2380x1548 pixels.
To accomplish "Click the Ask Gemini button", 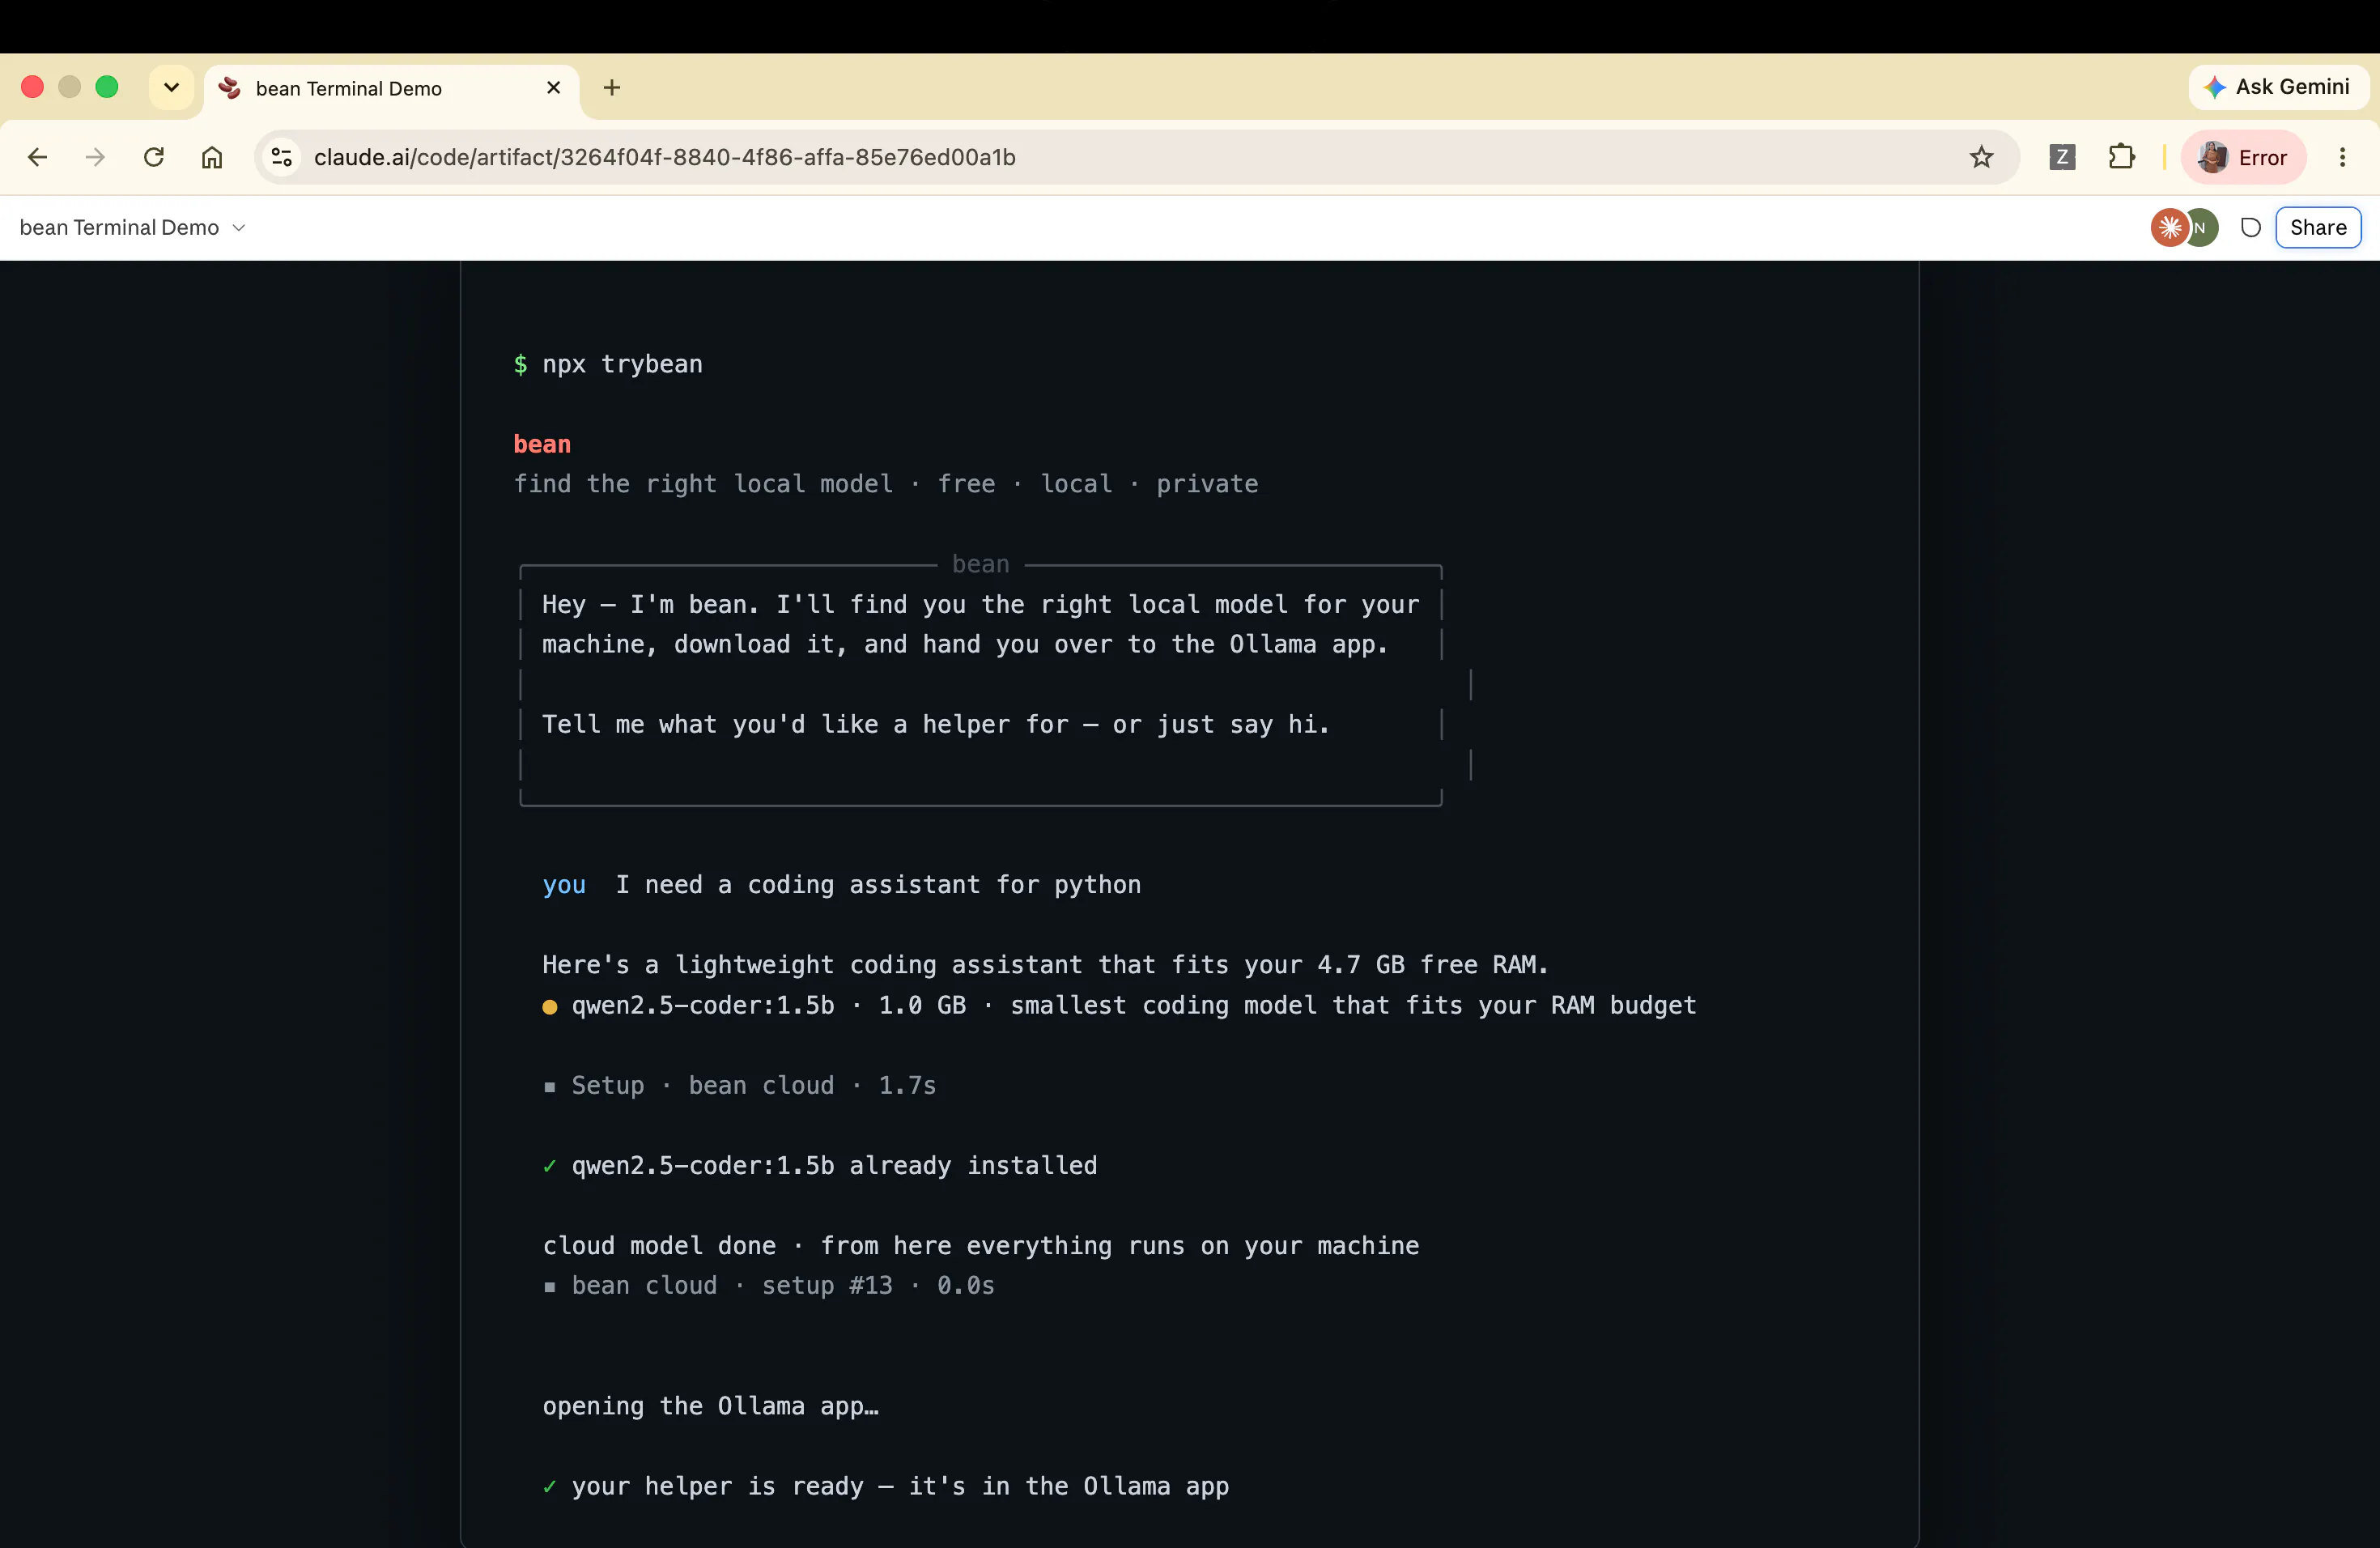I will (x=2277, y=87).
